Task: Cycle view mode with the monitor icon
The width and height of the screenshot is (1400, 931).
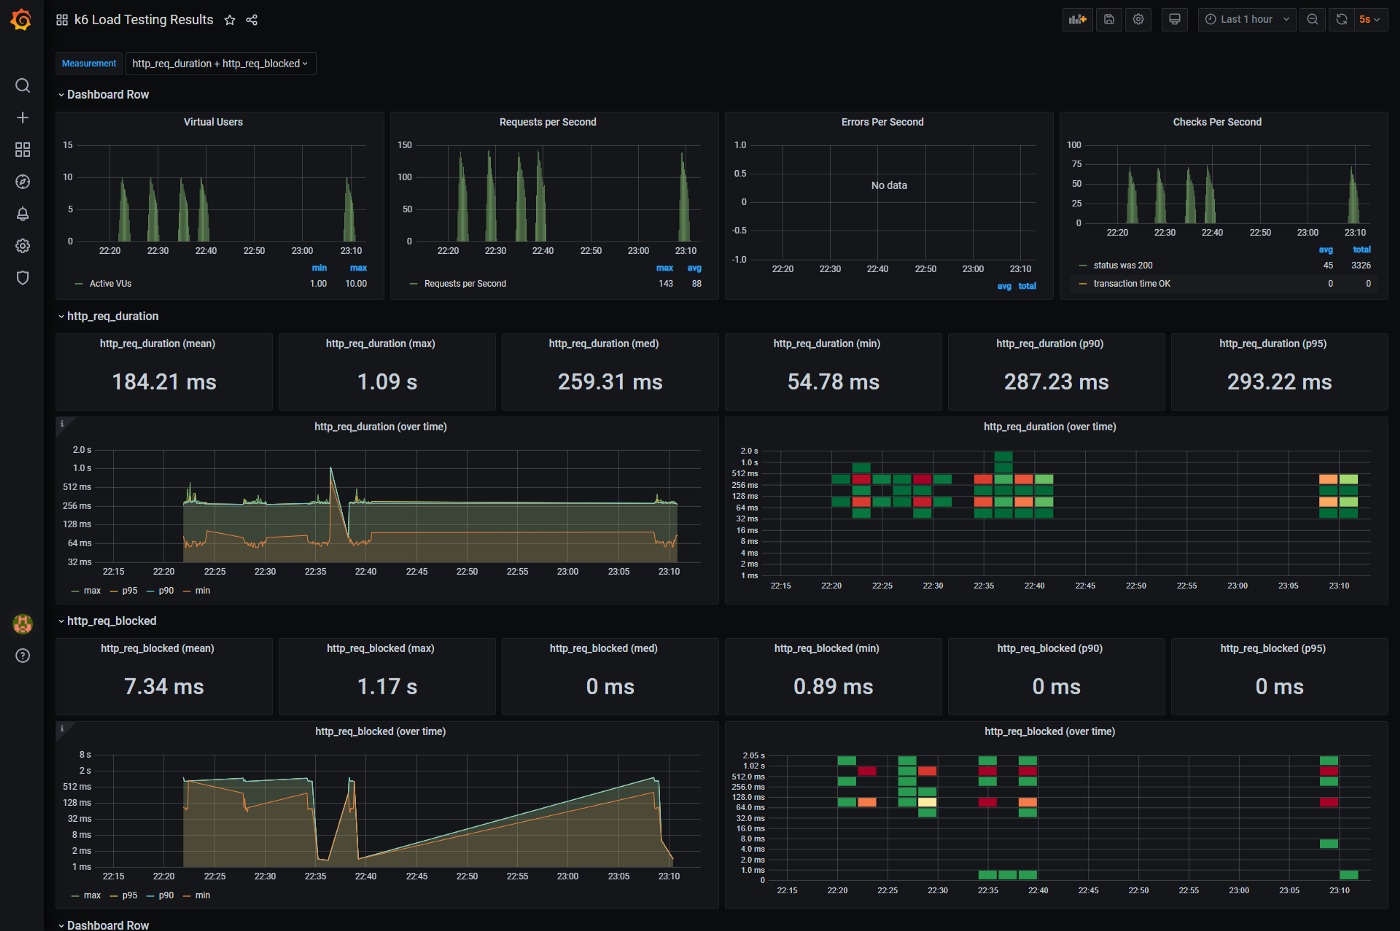Action: 1175,19
